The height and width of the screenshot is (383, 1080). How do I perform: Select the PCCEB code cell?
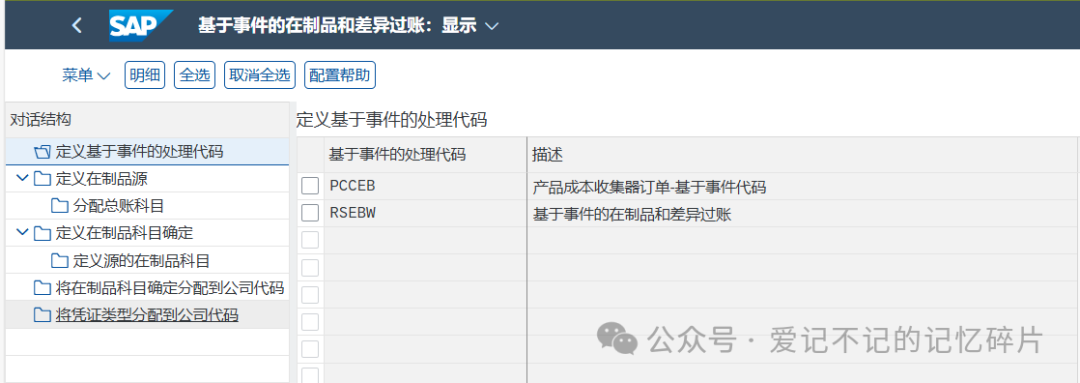tap(426, 186)
